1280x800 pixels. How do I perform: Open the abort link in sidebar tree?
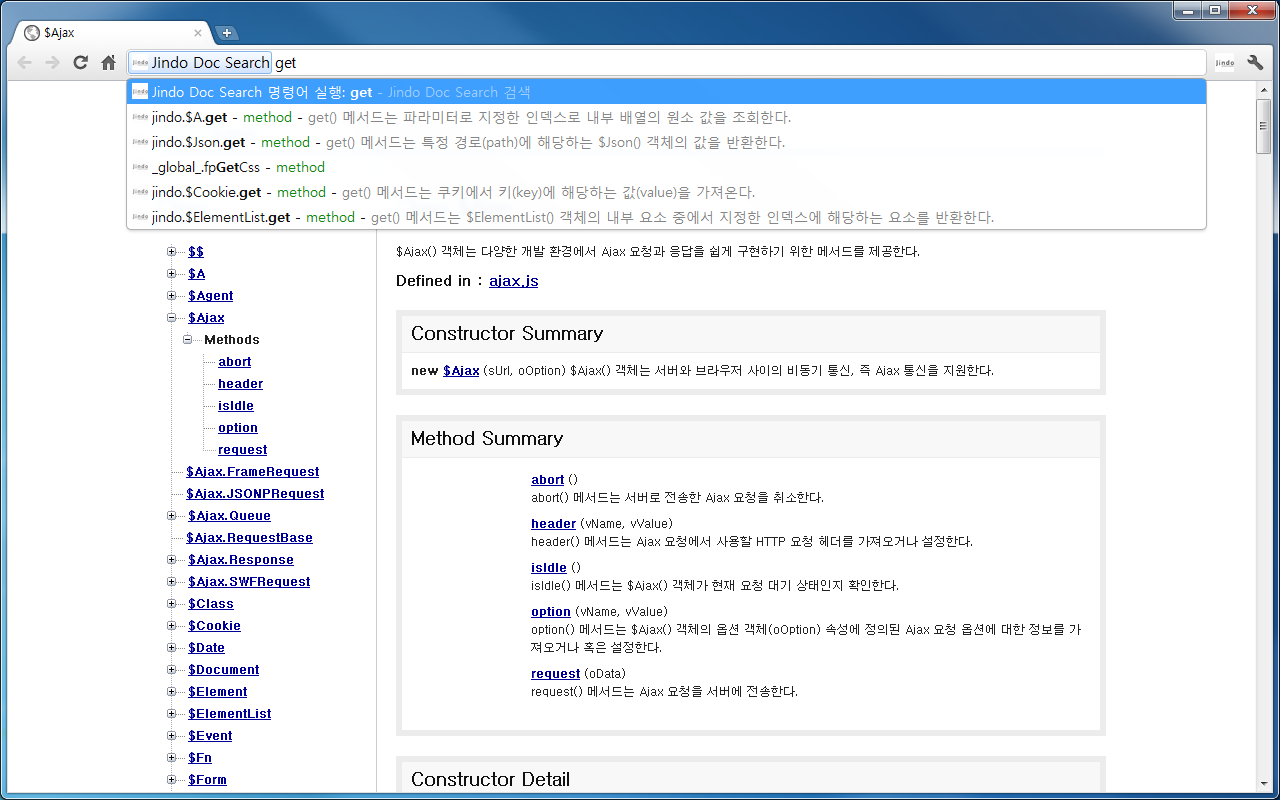coord(235,362)
